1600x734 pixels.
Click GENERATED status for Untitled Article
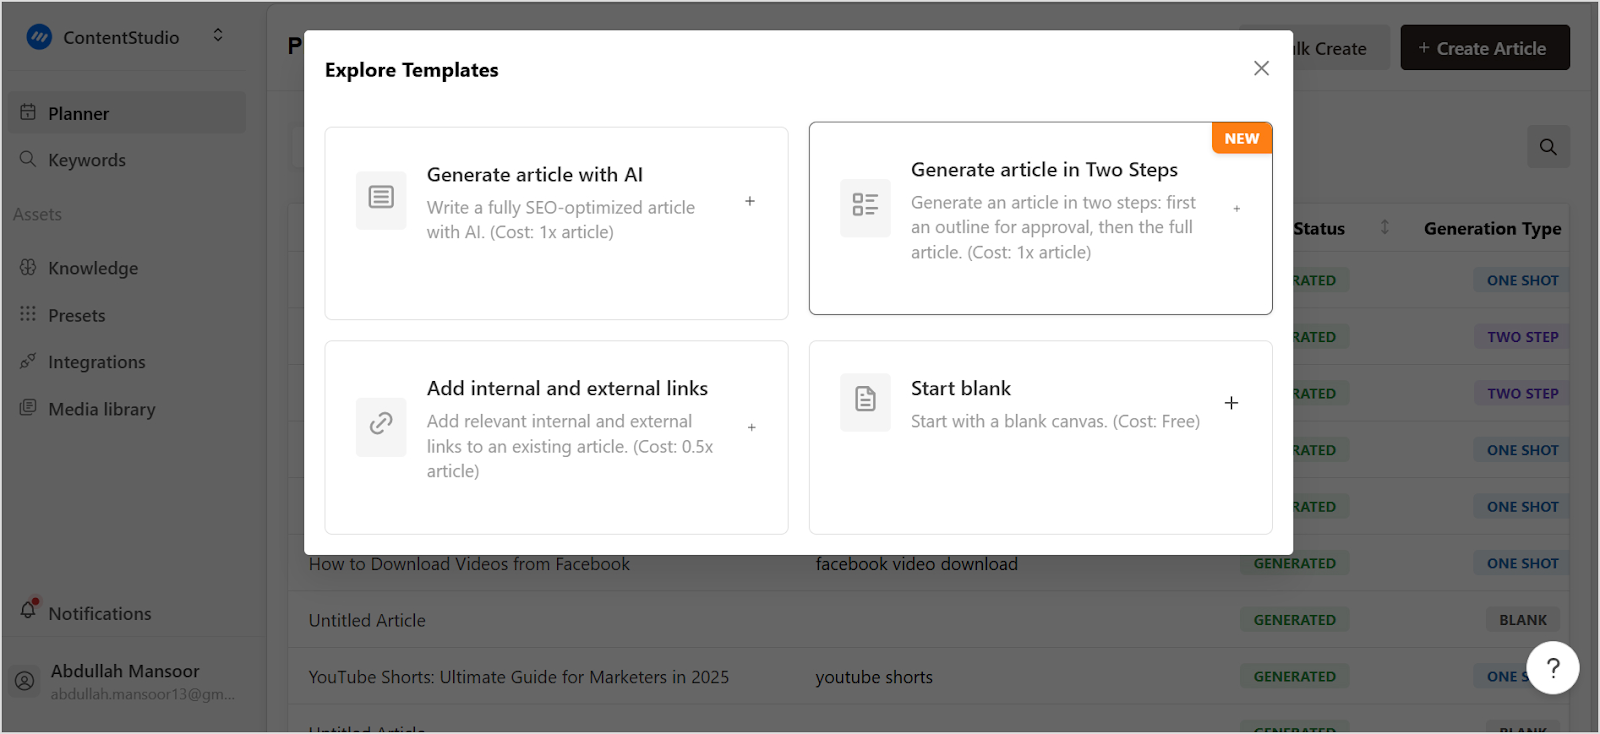pos(1295,620)
